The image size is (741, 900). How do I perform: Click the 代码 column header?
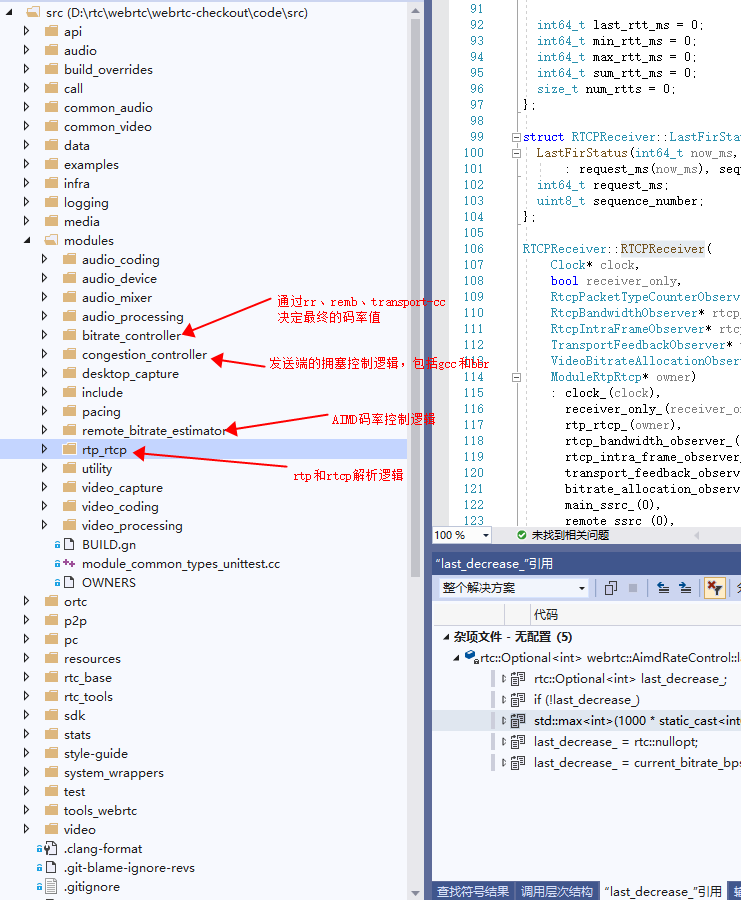click(546, 615)
